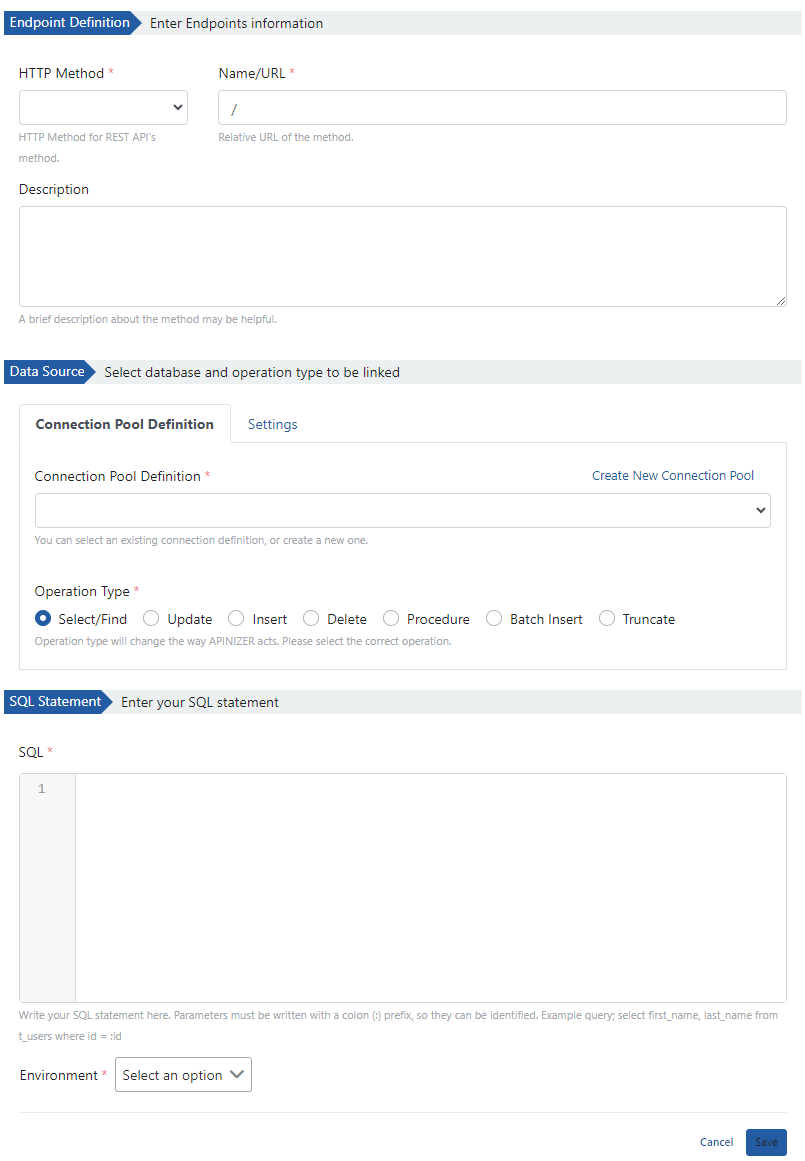This screenshot has width=805, height=1161.
Task: Choose the Insert radio button
Action: point(237,619)
